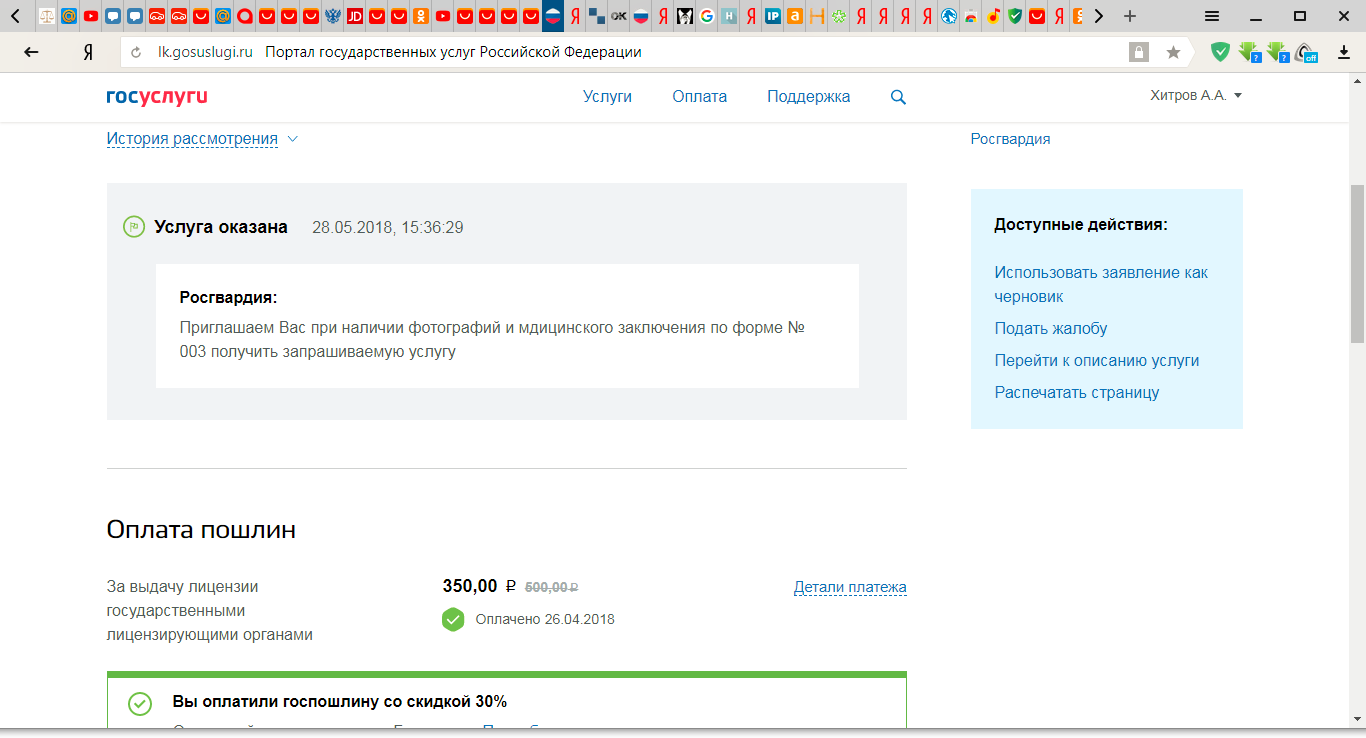Click the Подать жалобу link
Viewport: 1366px width, 738px height.
coord(1050,329)
